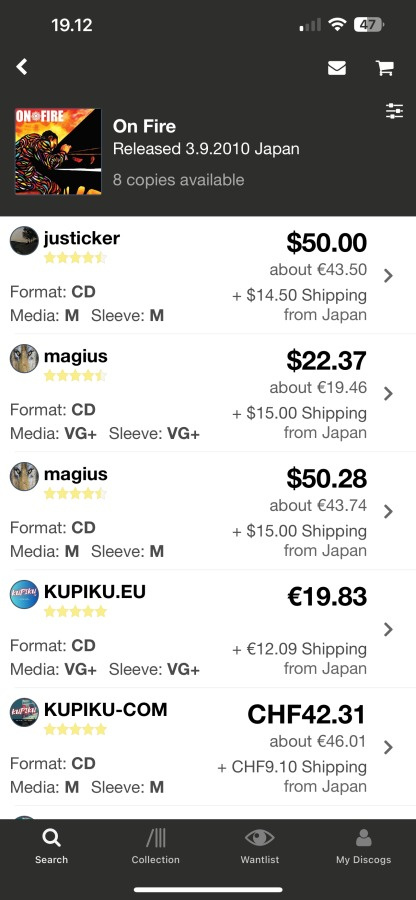Tap the KUPIKU.EU seller avatar
The height and width of the screenshot is (900, 416).
pos(24,594)
